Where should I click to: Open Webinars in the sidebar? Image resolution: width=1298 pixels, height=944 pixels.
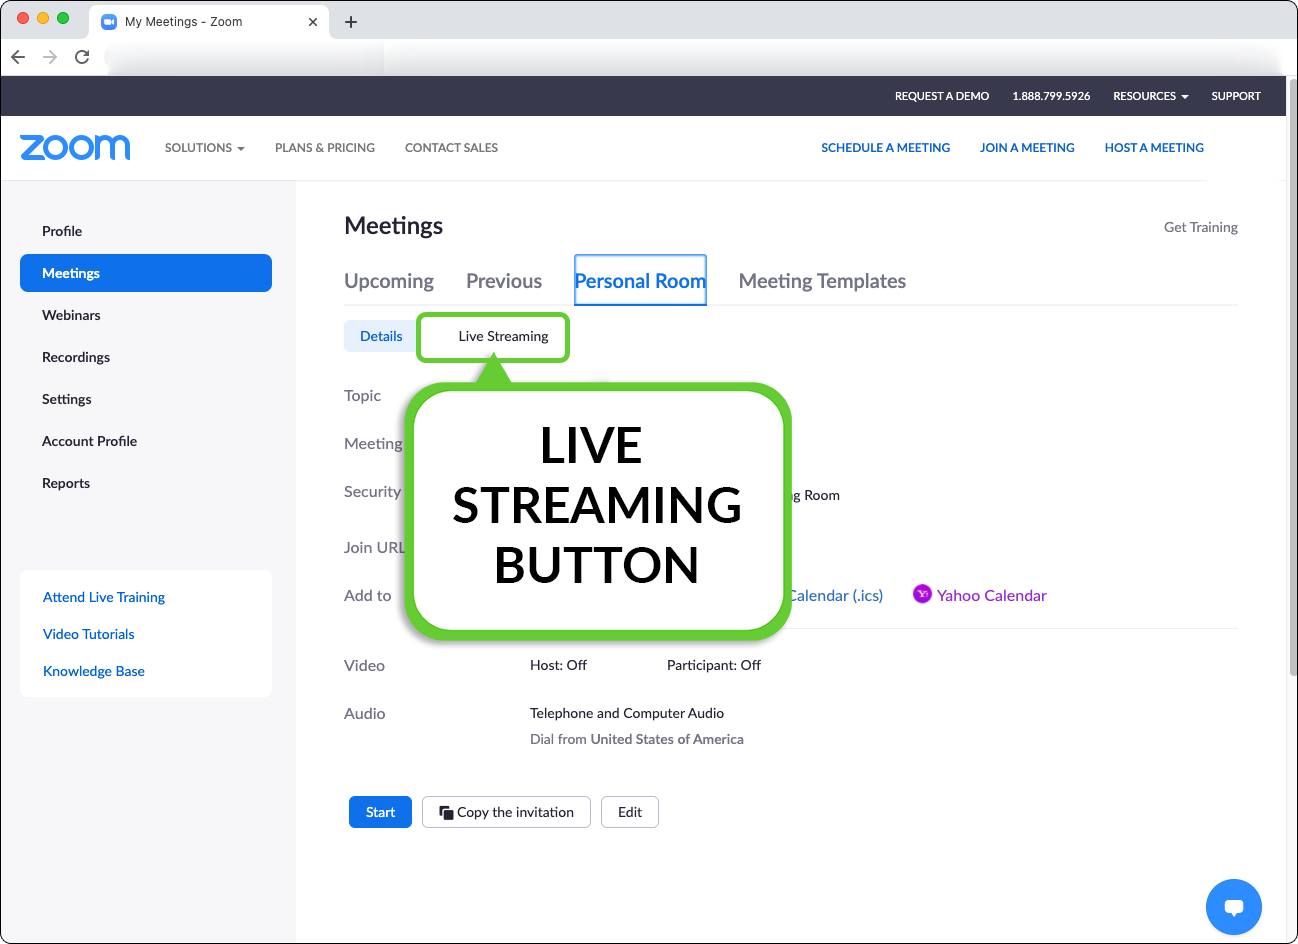[x=71, y=315]
